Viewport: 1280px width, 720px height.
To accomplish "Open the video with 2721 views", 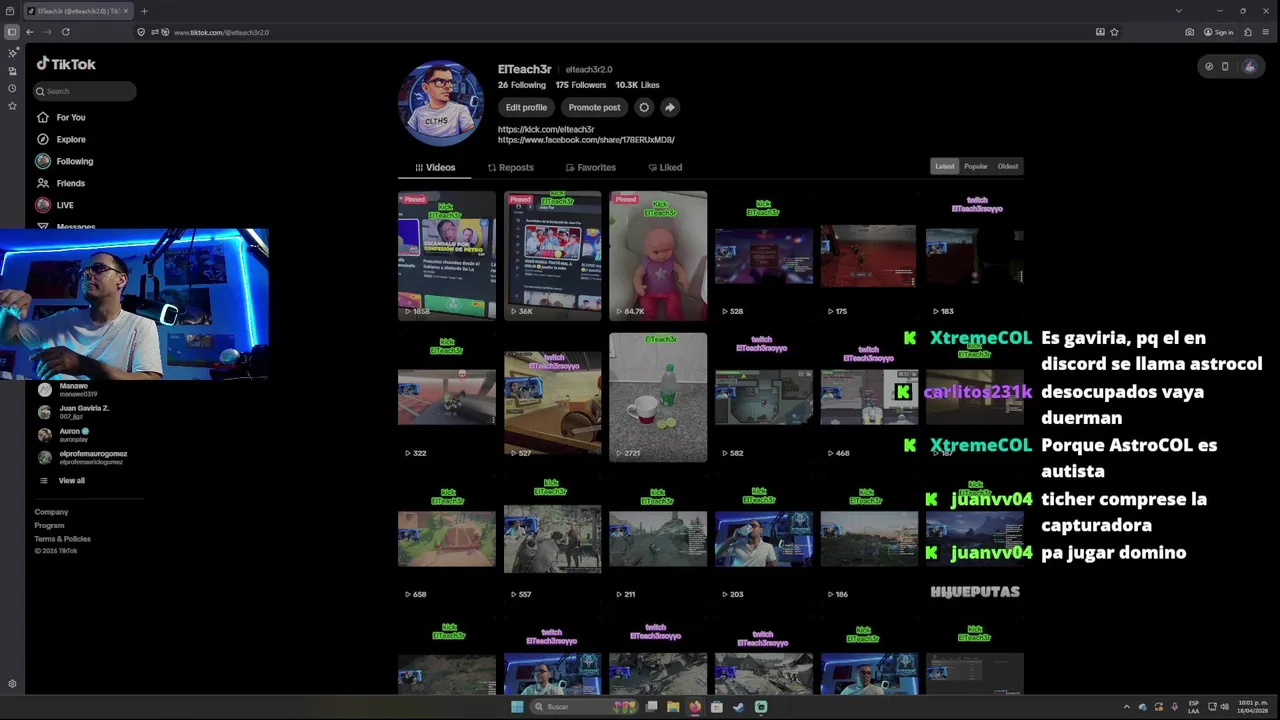I will 658,398.
